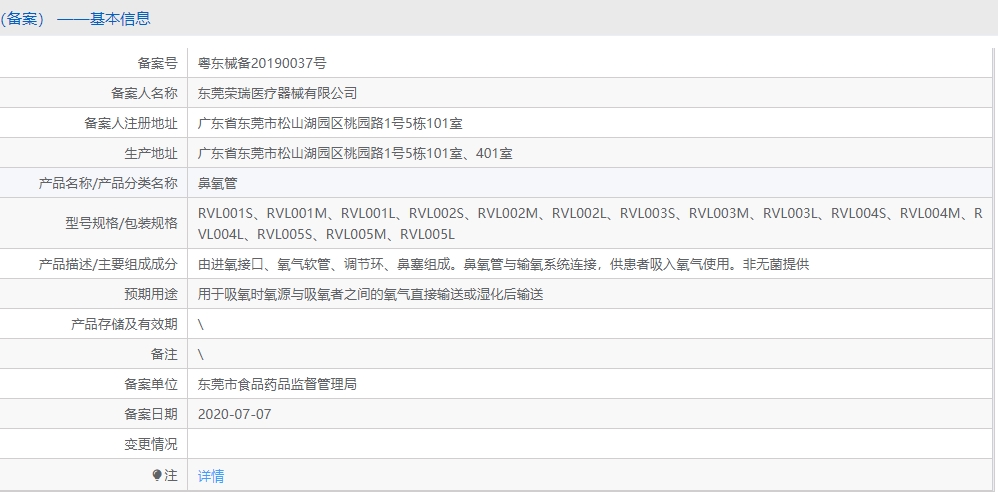The image size is (998, 498).
Task: Click the 产品名称/产品分类名称 label
Action: (x=108, y=183)
